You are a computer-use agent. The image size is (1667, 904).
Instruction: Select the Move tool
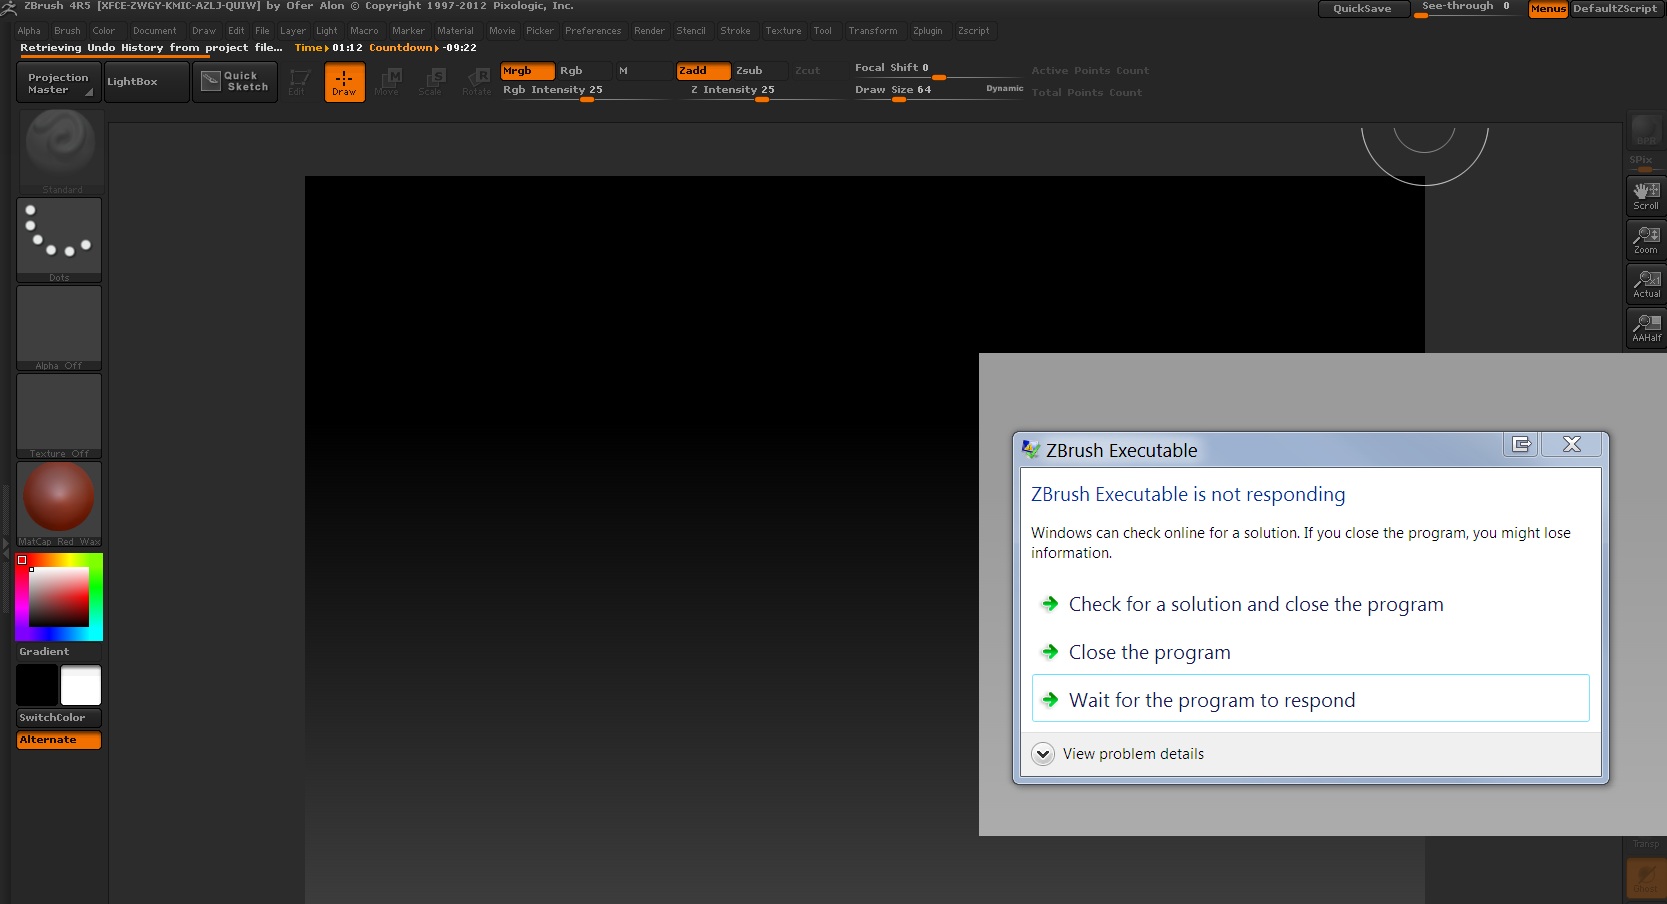[388, 82]
